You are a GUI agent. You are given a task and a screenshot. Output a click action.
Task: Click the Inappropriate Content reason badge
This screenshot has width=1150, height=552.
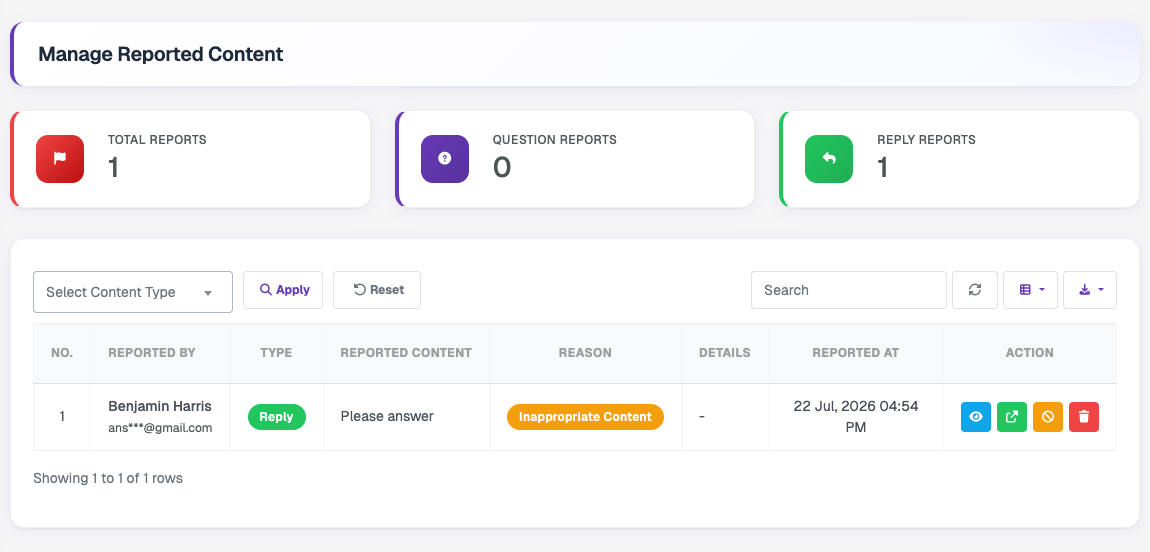[585, 416]
